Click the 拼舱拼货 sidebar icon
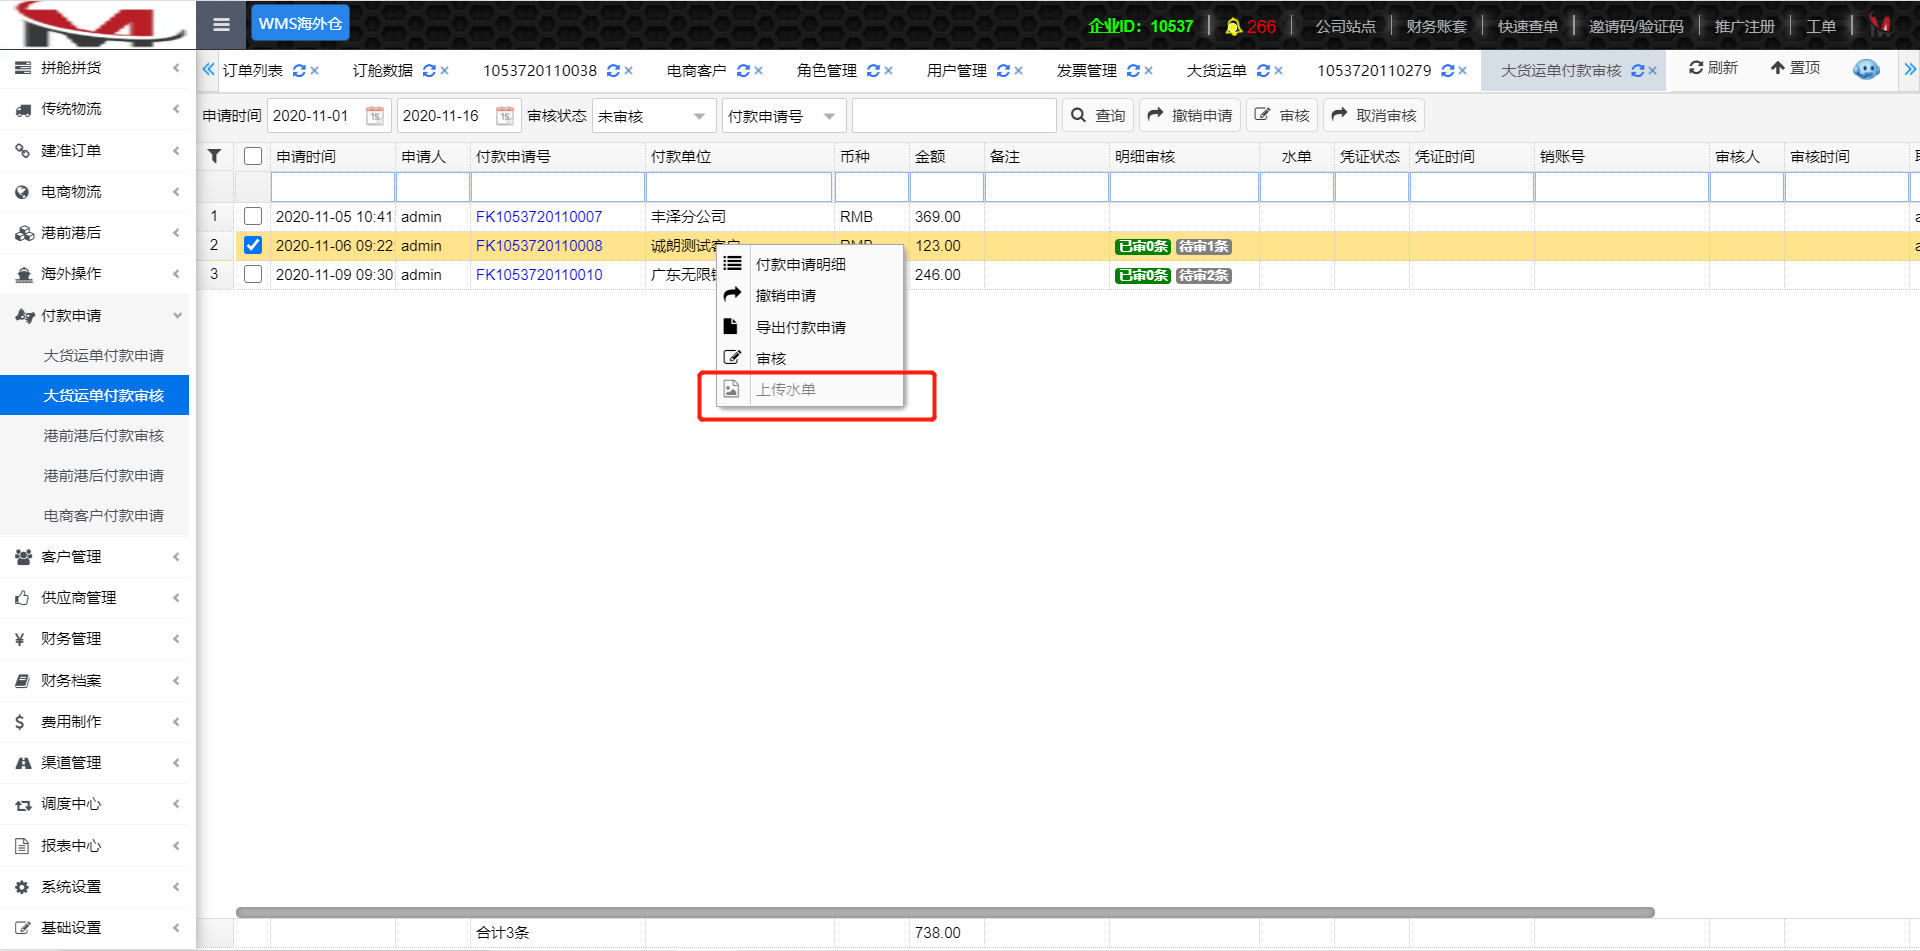Image resolution: width=1920 pixels, height=951 pixels. coord(22,68)
